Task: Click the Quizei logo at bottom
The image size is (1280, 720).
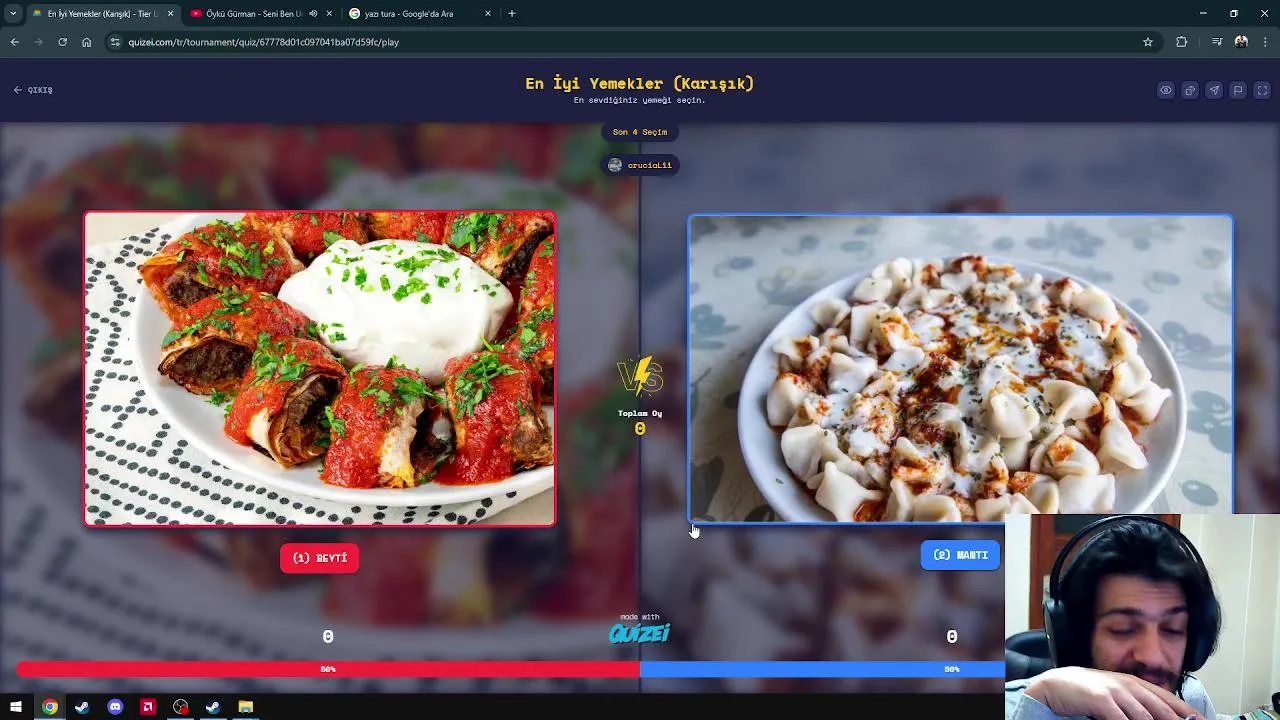Action: (640, 633)
